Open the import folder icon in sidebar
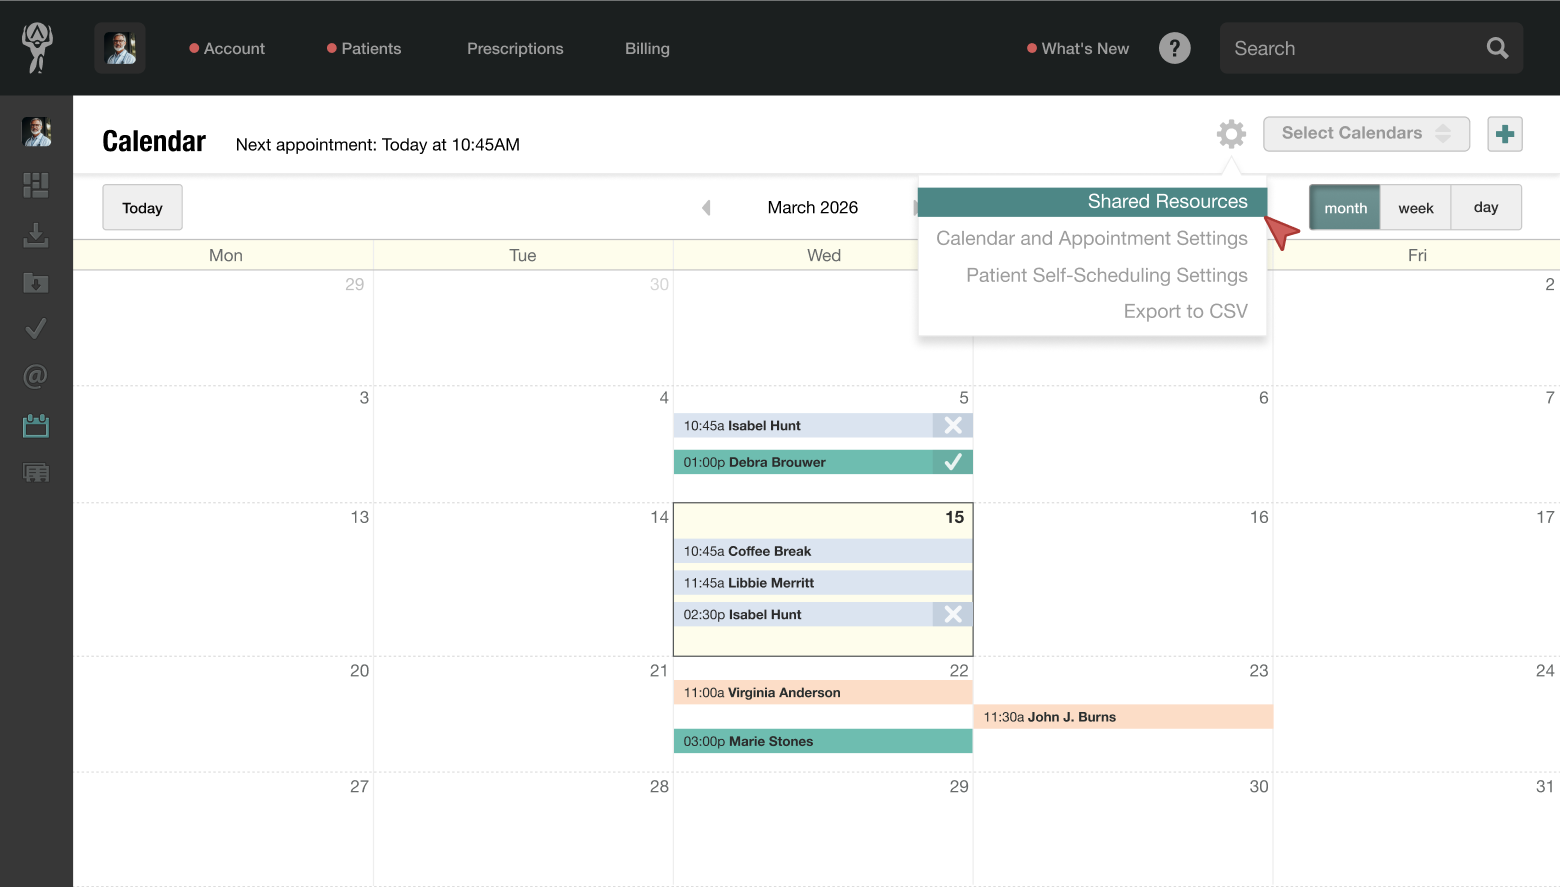The image size is (1560, 887). tap(36, 283)
